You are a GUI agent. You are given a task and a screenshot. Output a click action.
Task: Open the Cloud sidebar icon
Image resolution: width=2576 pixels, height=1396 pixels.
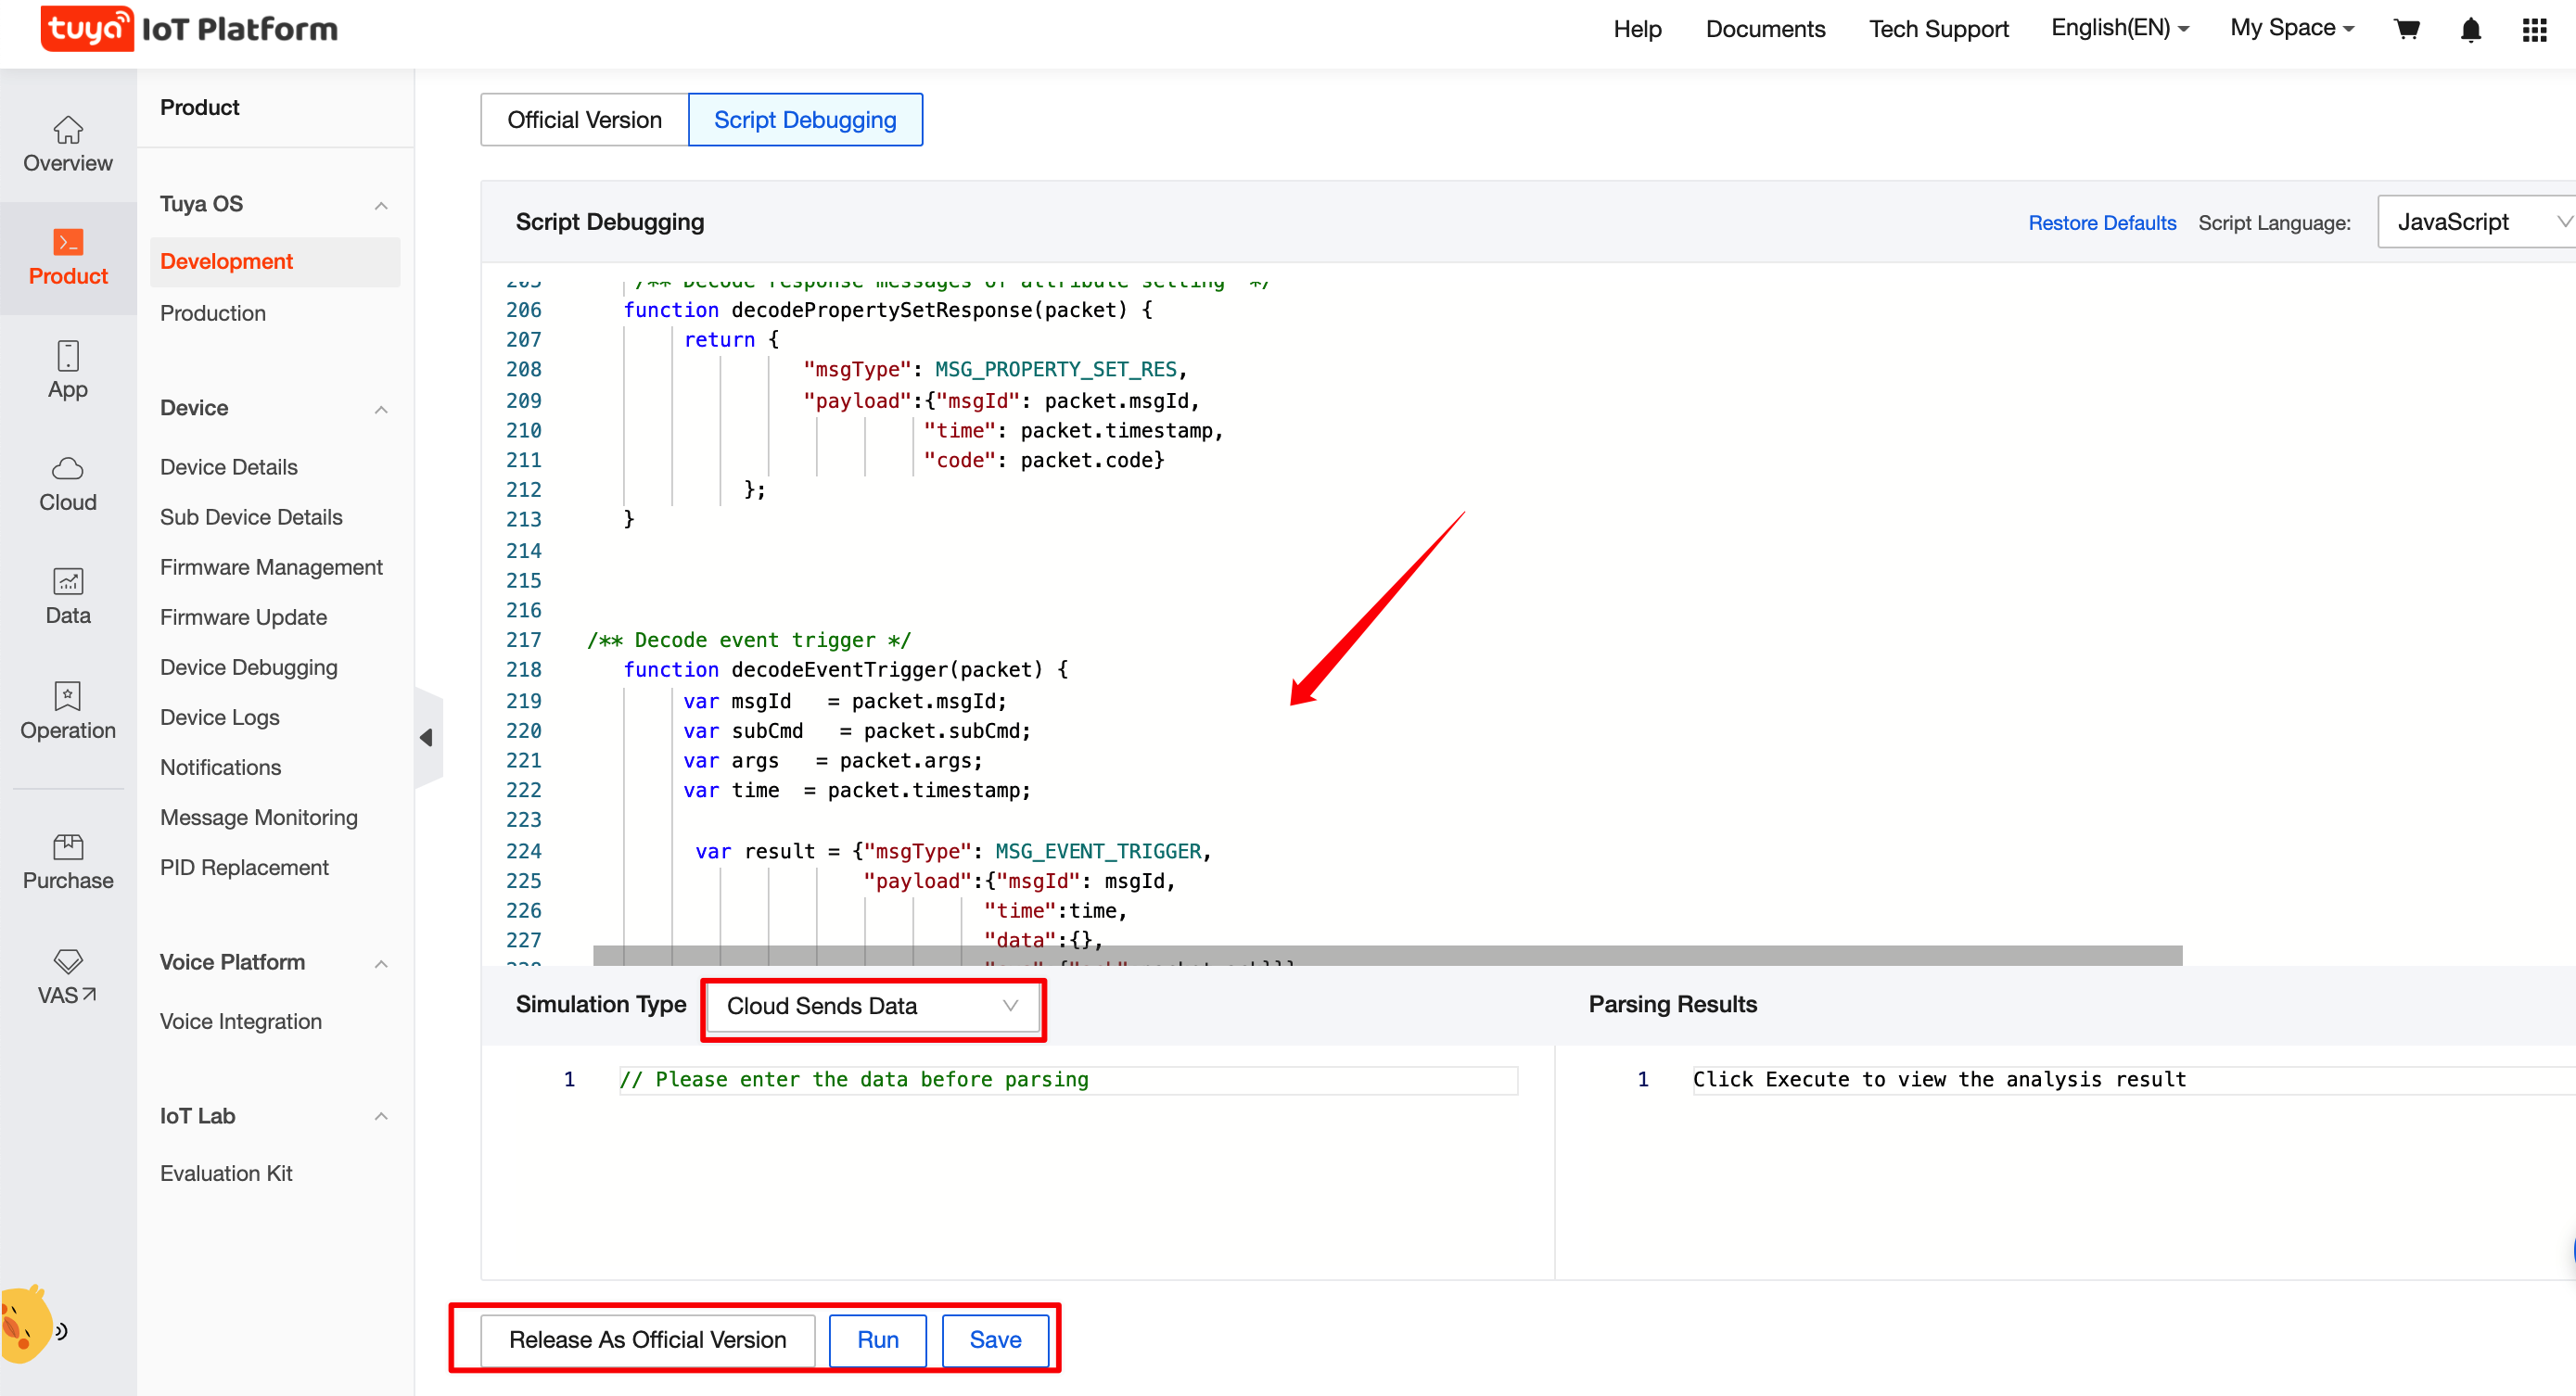coord(66,483)
